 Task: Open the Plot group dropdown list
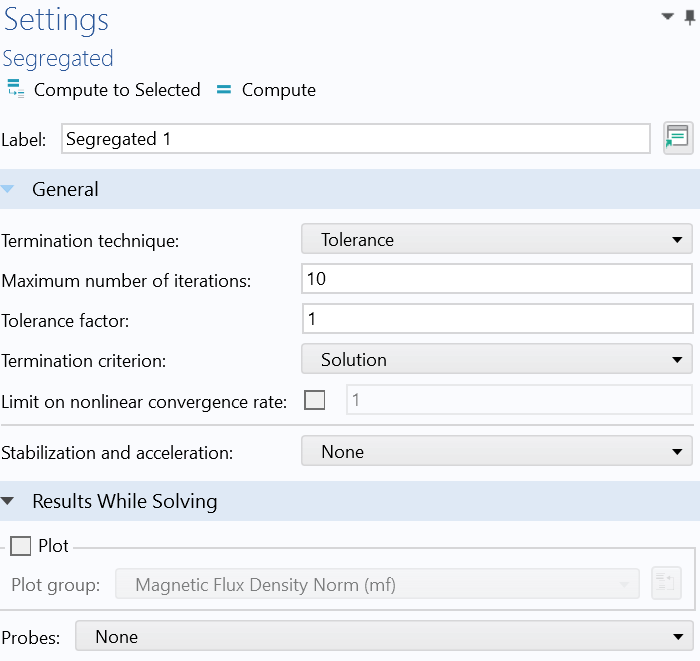(377, 584)
